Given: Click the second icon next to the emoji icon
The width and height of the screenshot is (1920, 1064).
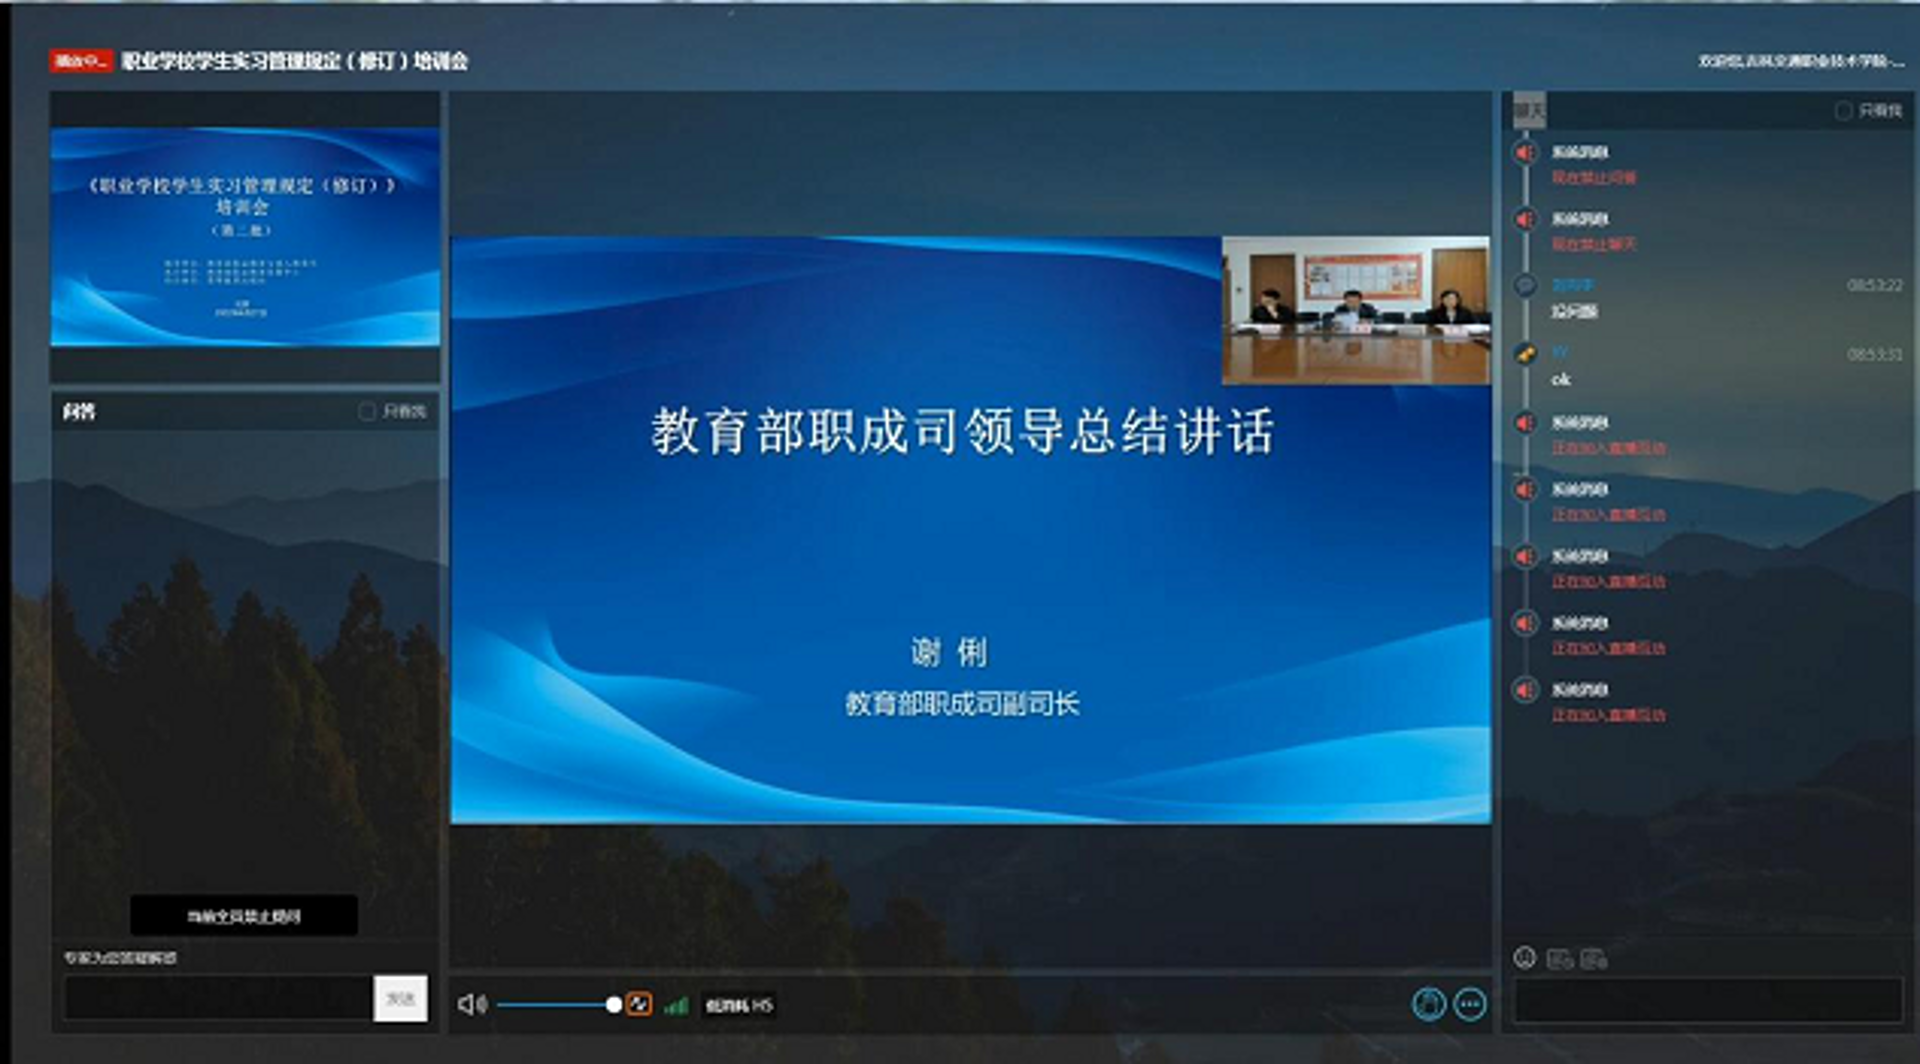Looking at the screenshot, I should (1560, 959).
